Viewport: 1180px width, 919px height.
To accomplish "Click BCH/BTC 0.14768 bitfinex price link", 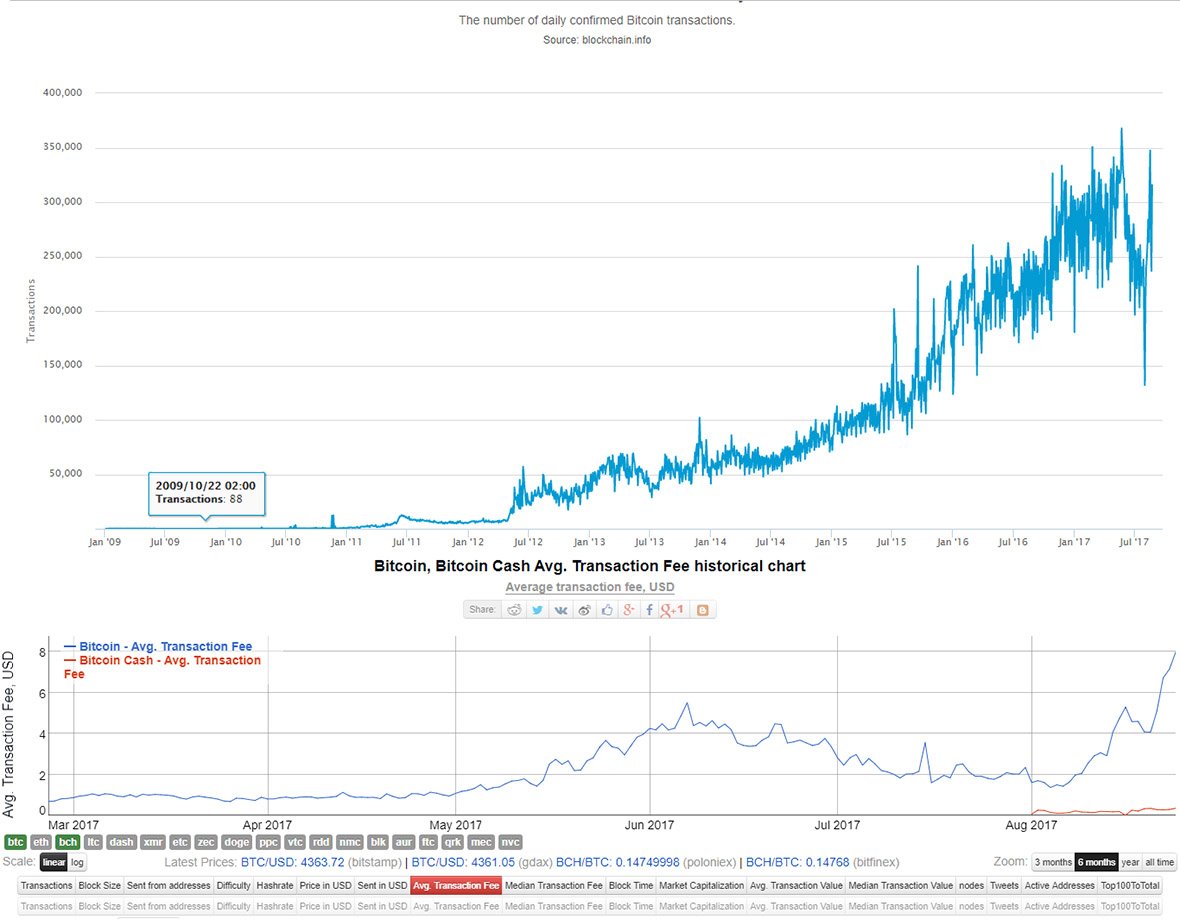I will point(797,863).
